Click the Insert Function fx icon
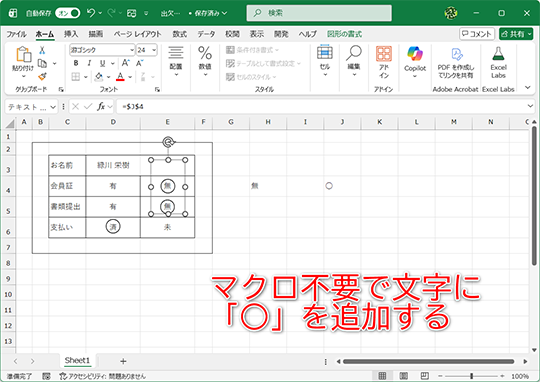Screen dimensions: 540x382 (x=101, y=107)
